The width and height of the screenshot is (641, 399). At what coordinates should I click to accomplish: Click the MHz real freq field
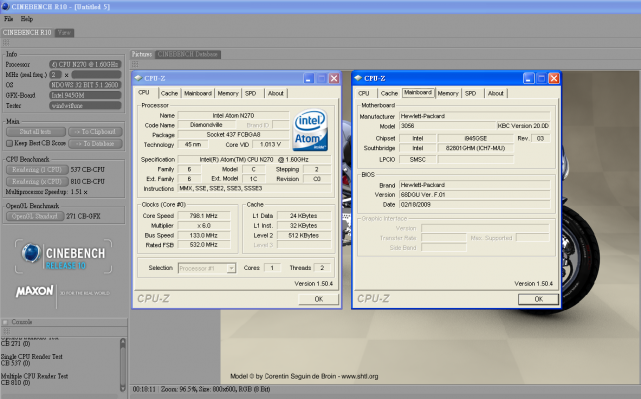point(55,75)
